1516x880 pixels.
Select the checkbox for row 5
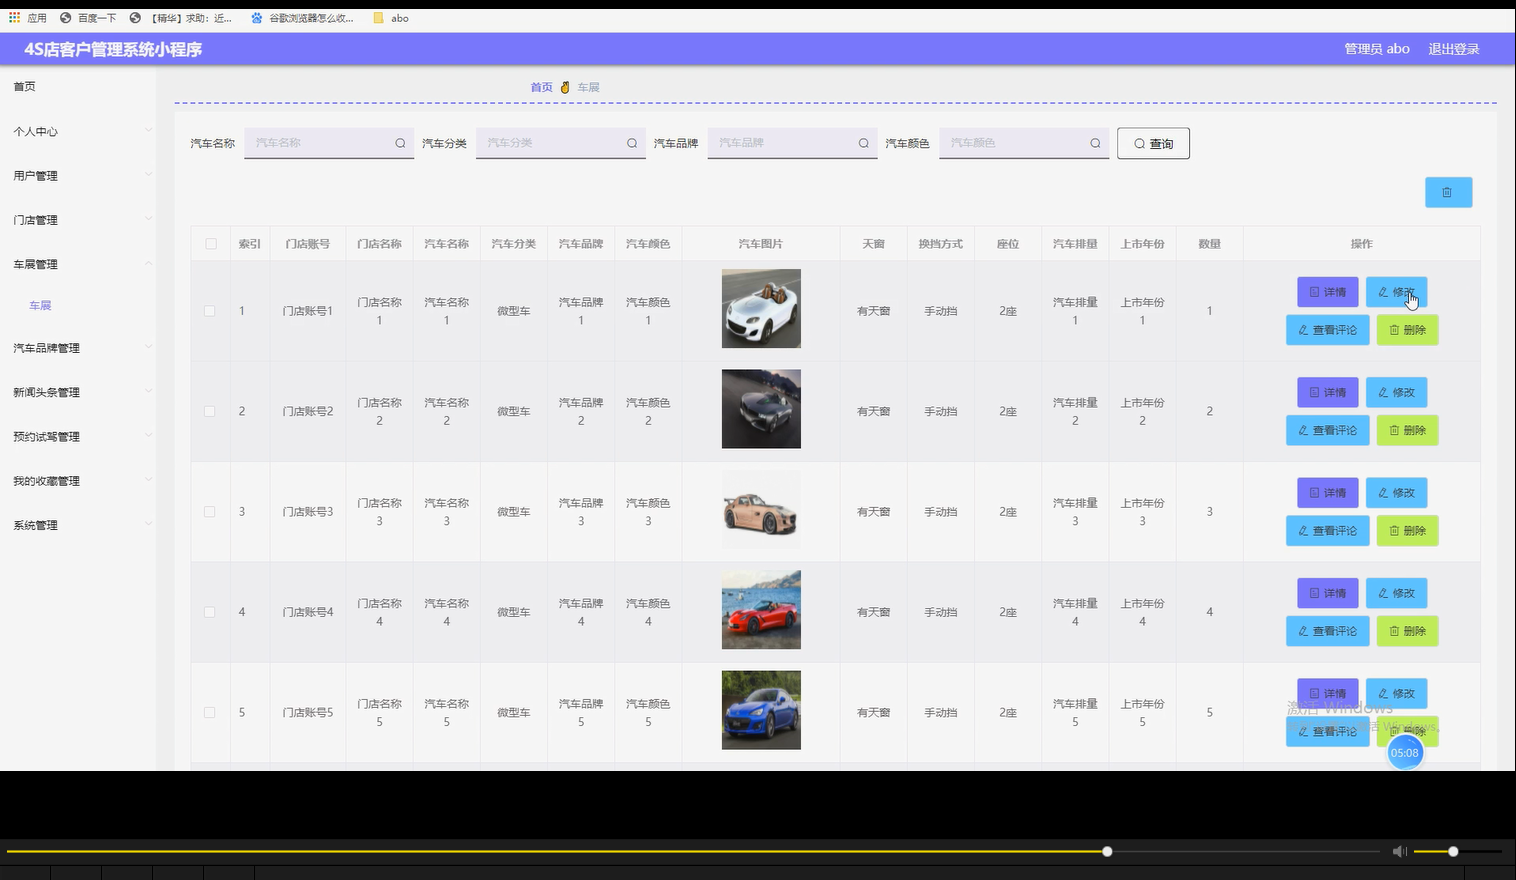210,713
